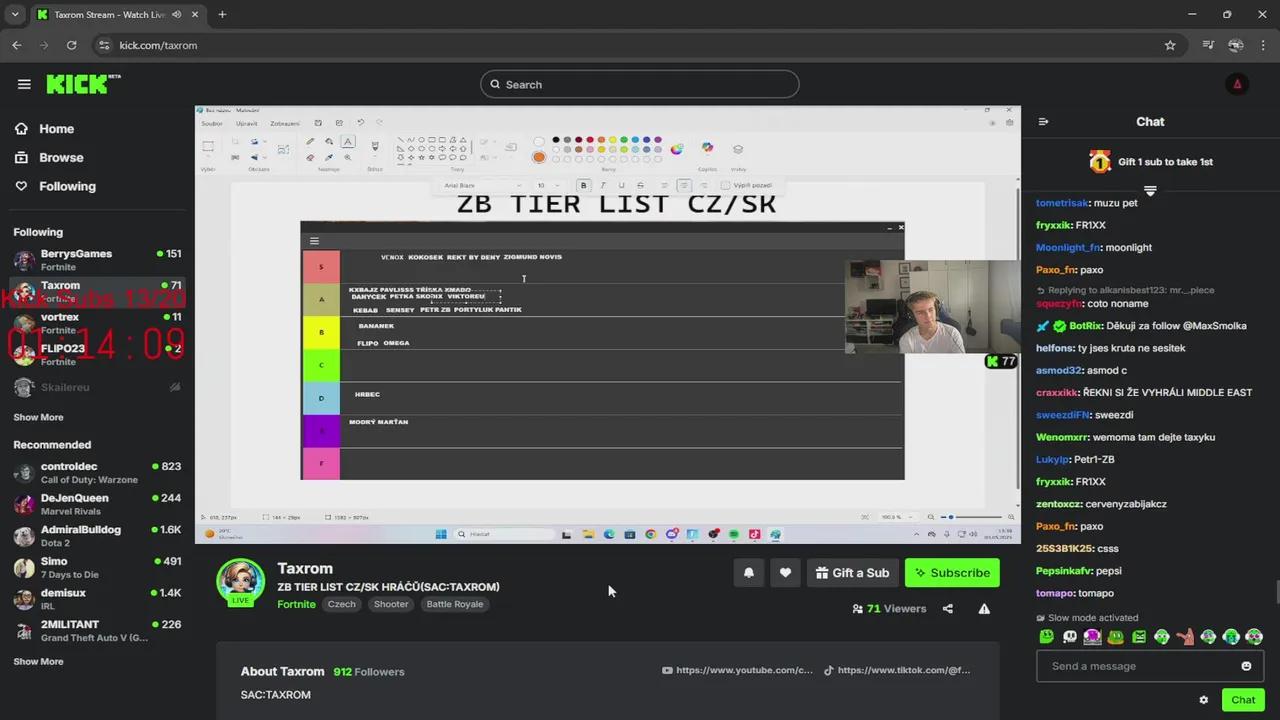Pick the white skull emote

click(x=1070, y=637)
